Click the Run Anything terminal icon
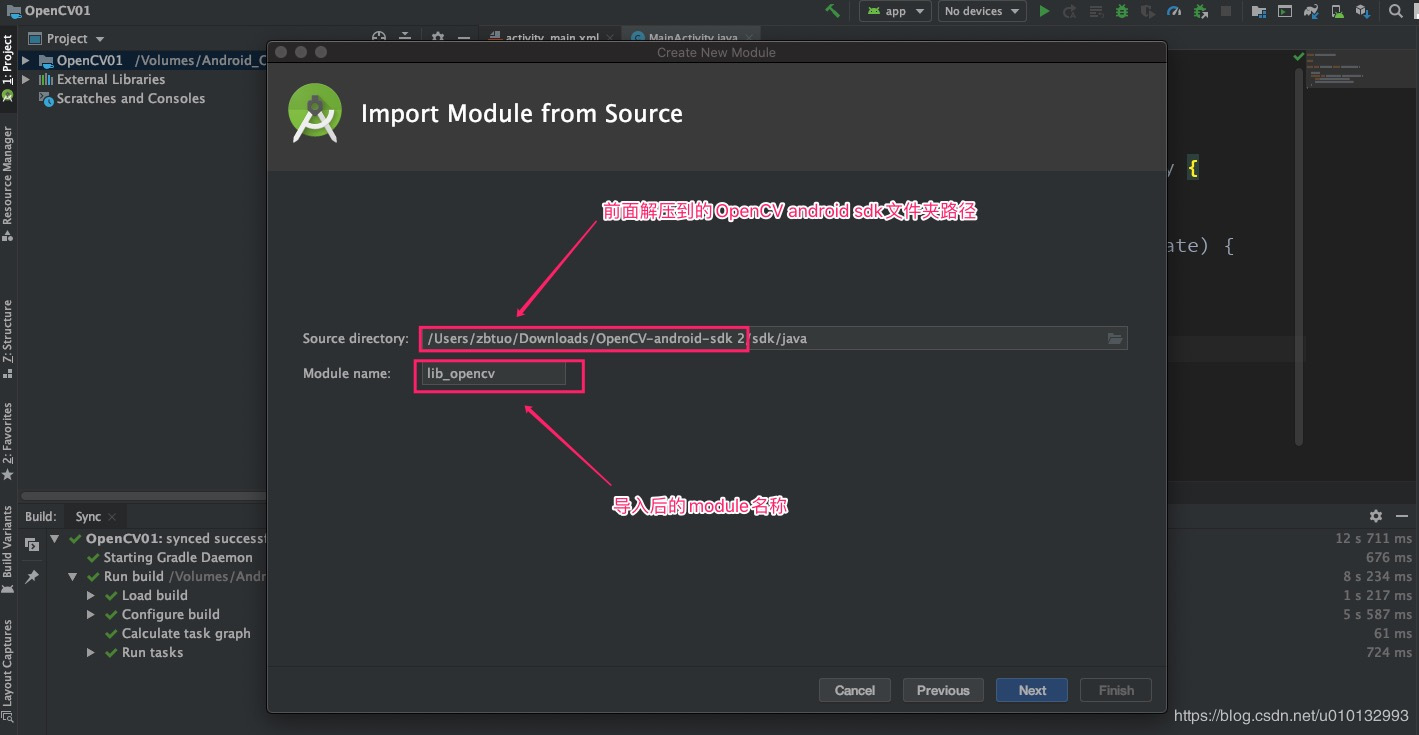The image size is (1419, 735). [1285, 11]
